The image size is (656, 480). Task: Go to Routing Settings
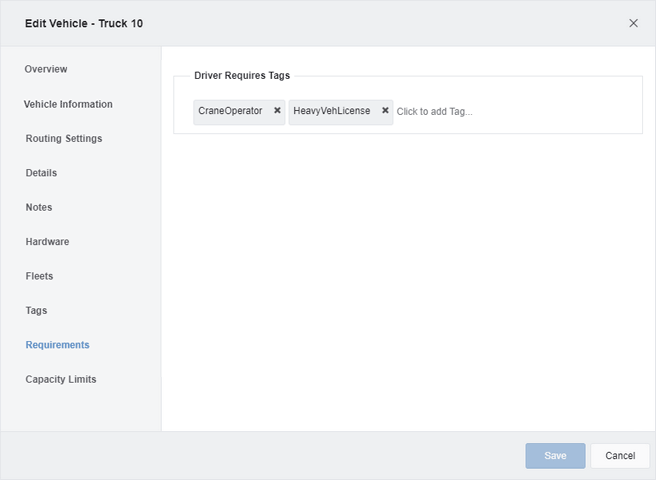64,138
